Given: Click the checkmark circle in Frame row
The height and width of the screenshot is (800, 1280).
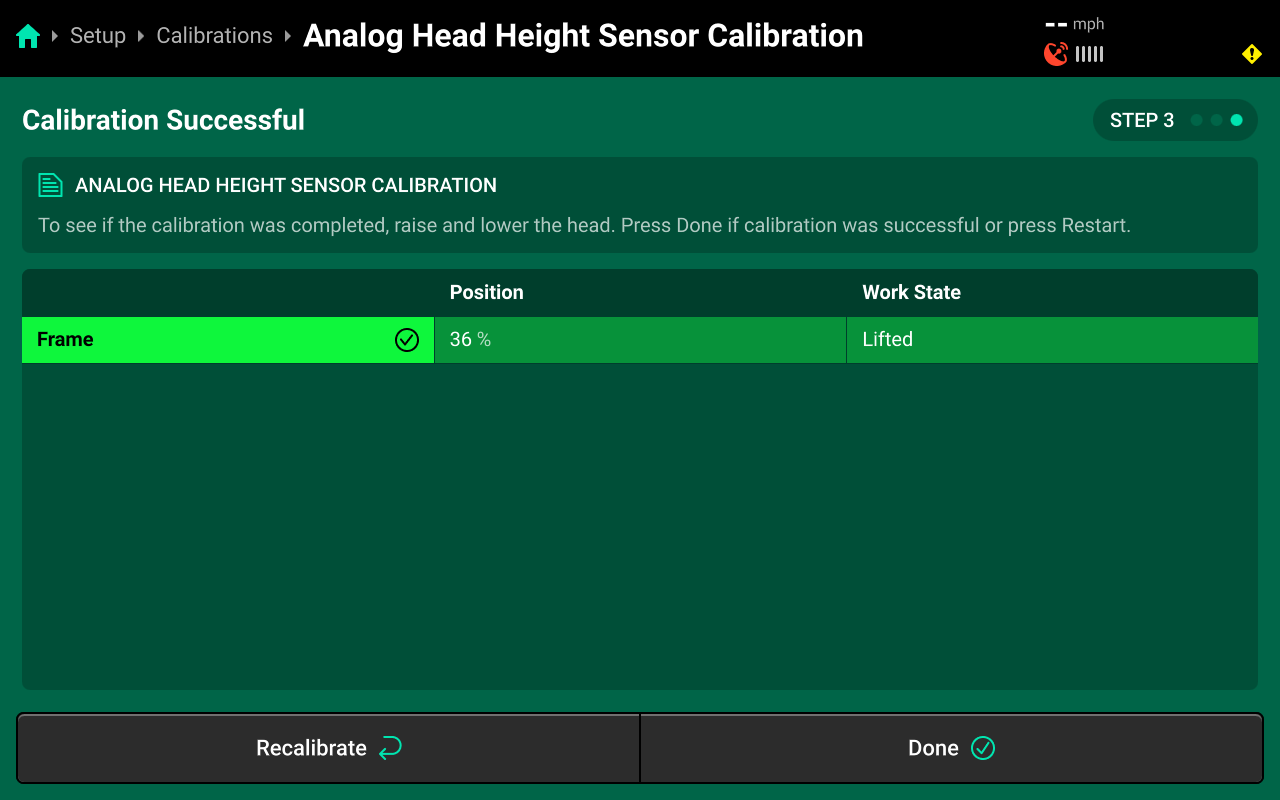Looking at the screenshot, I should pos(407,340).
